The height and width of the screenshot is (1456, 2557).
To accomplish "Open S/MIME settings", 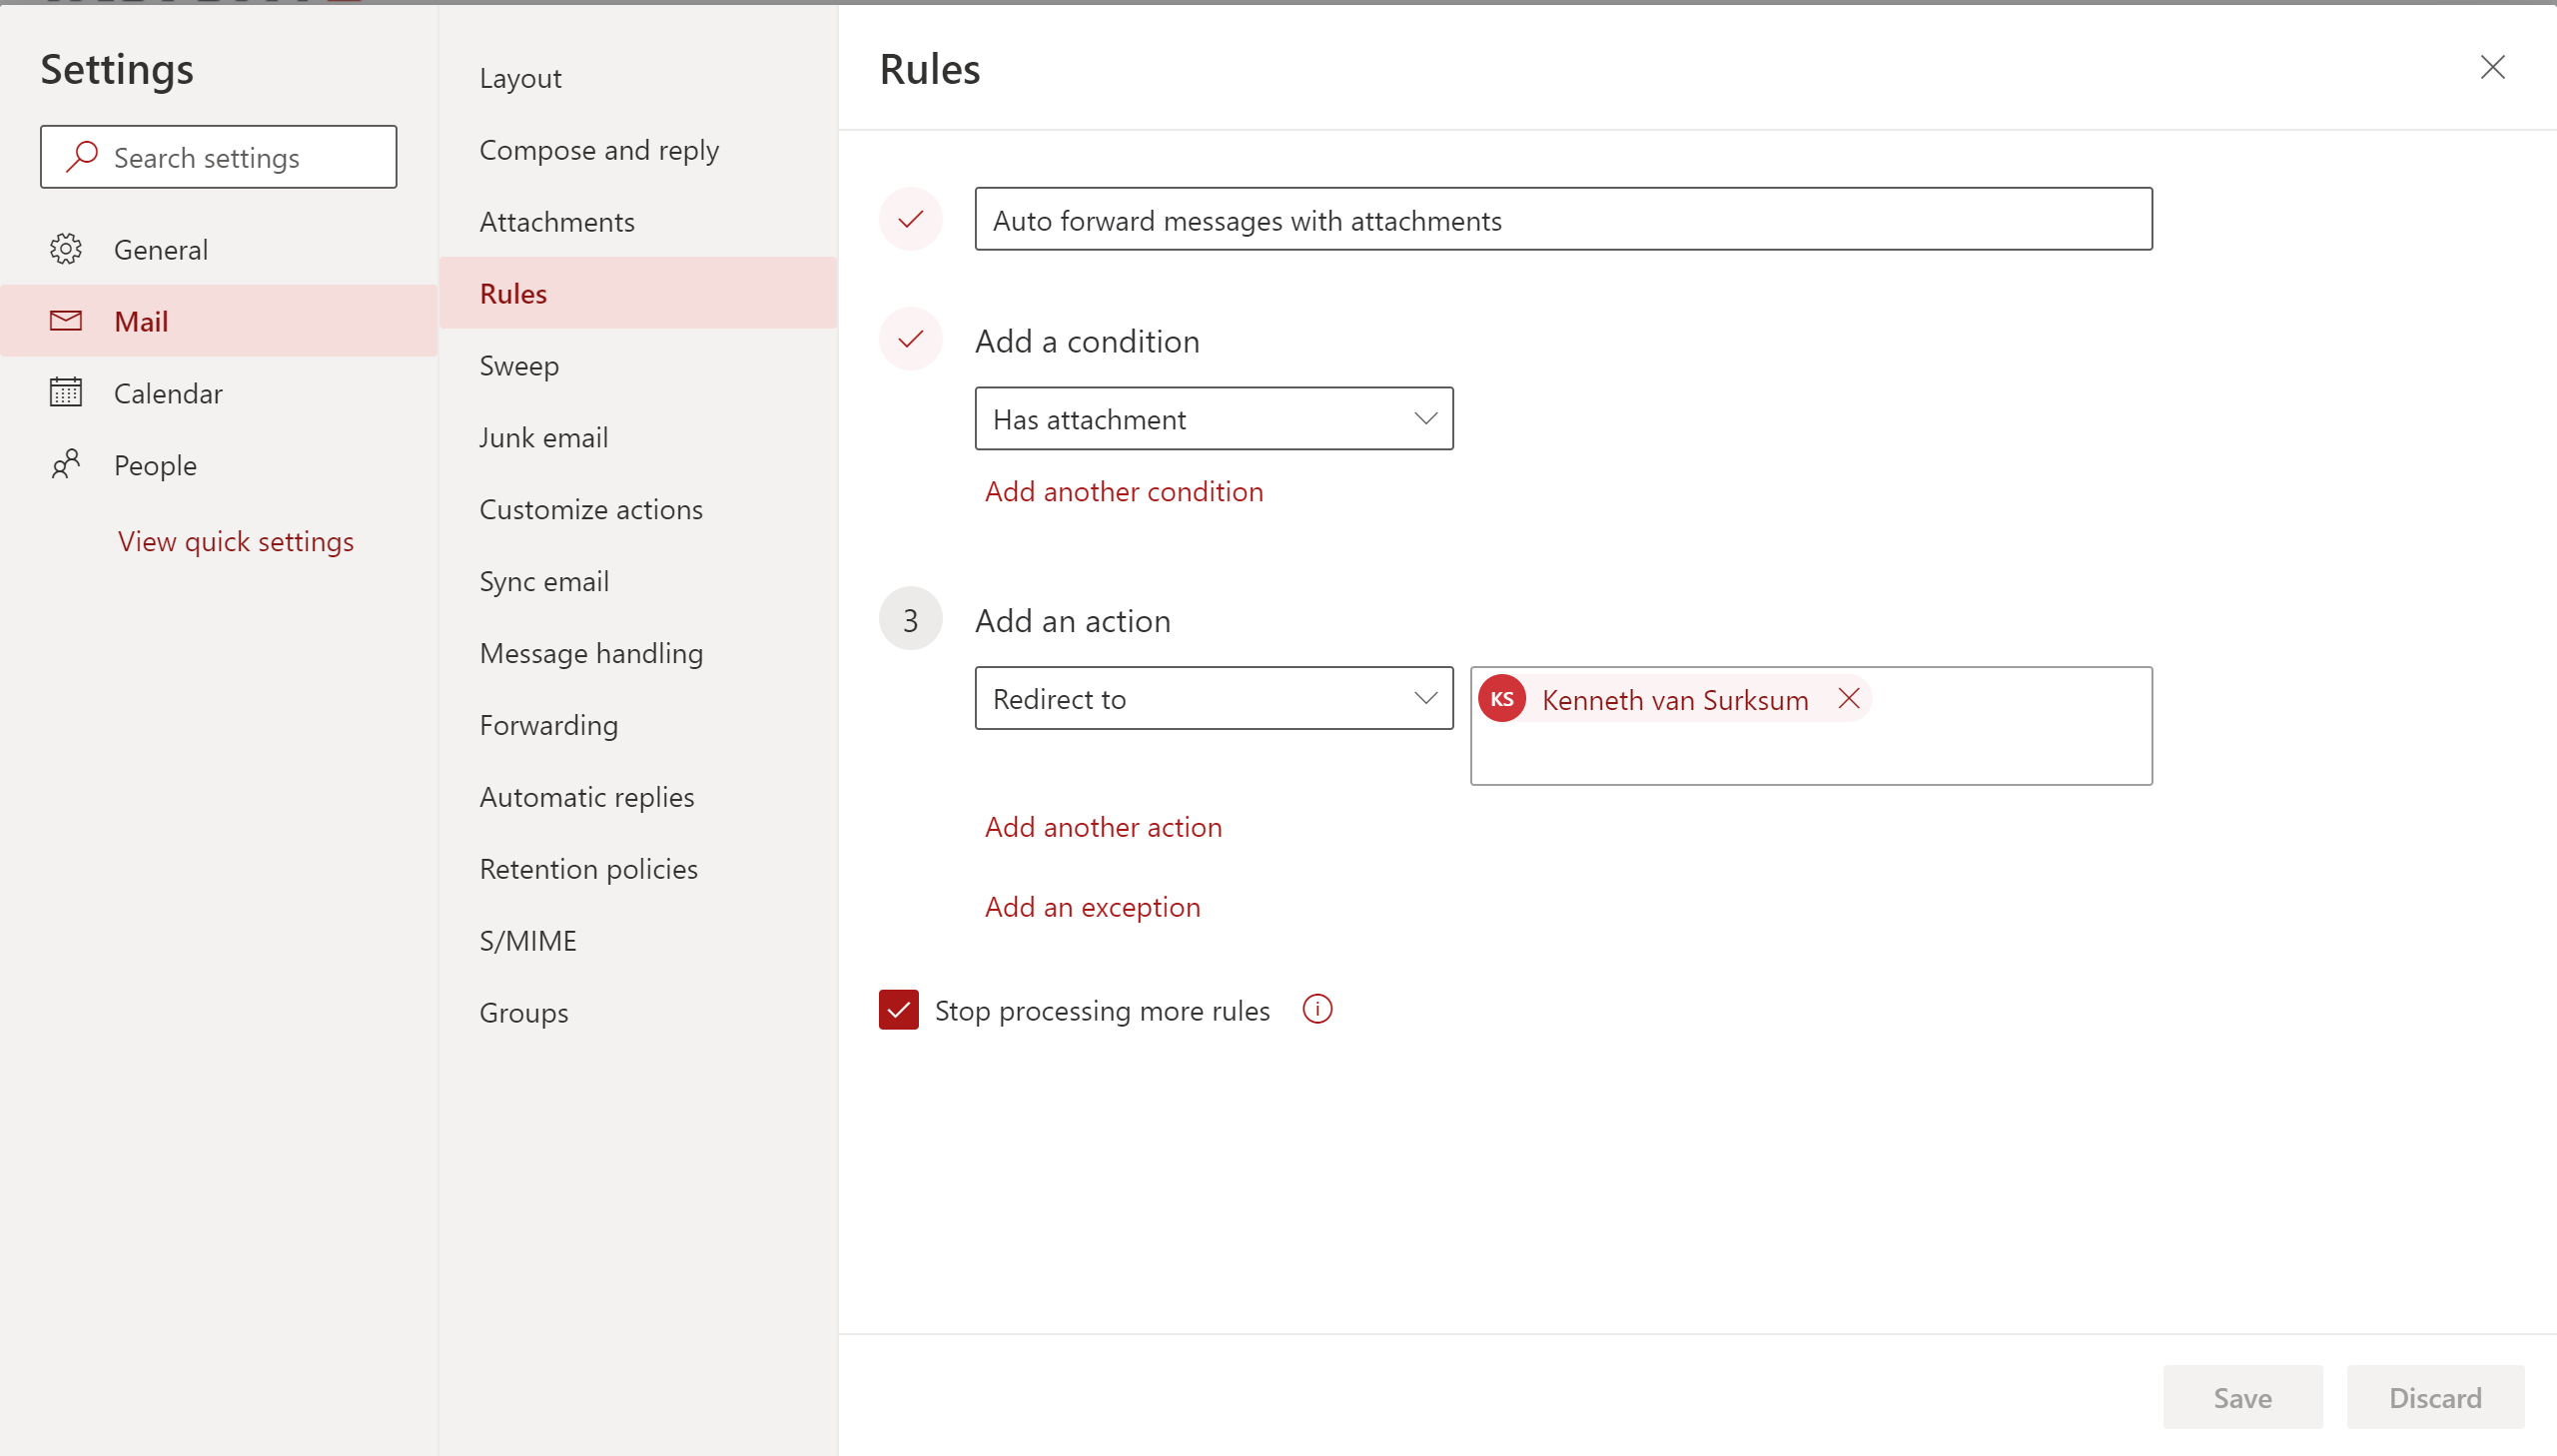I will point(638,941).
